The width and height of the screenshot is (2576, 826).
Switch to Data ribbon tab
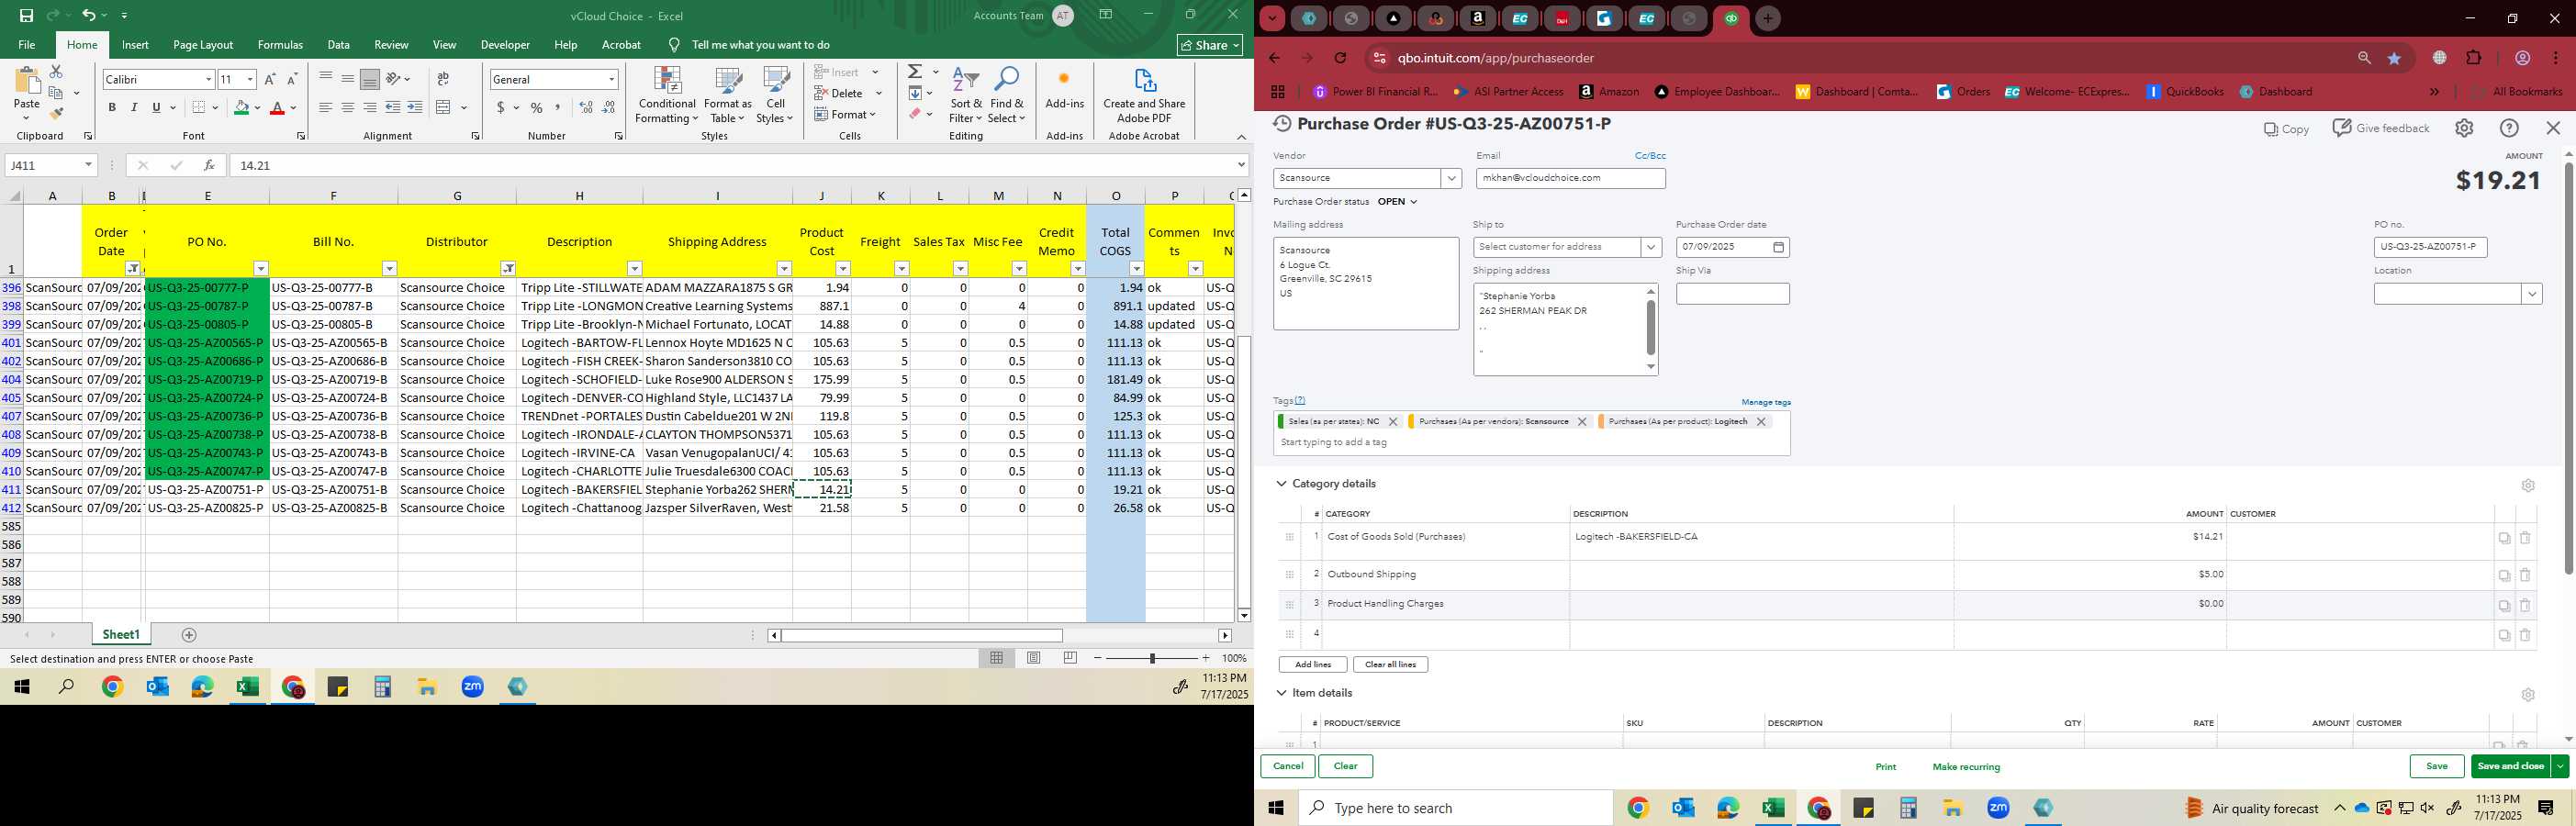click(339, 45)
